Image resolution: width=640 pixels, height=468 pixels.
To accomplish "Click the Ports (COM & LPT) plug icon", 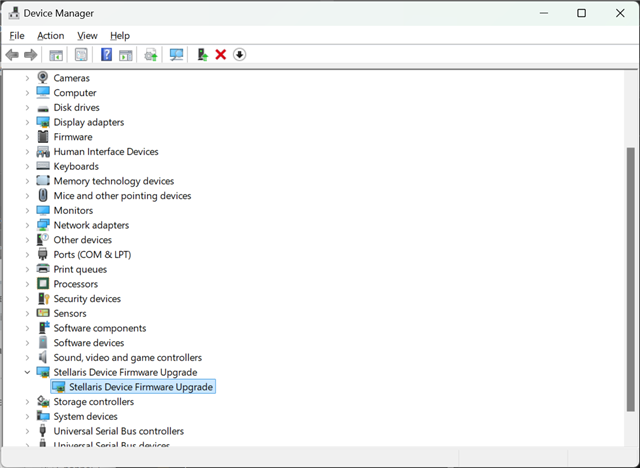I will point(43,254).
